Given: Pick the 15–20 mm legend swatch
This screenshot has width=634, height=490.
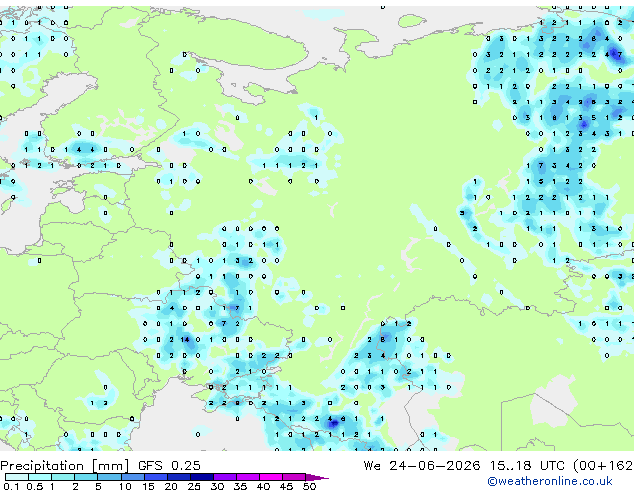Looking at the screenshot, I should (x=155, y=477).
